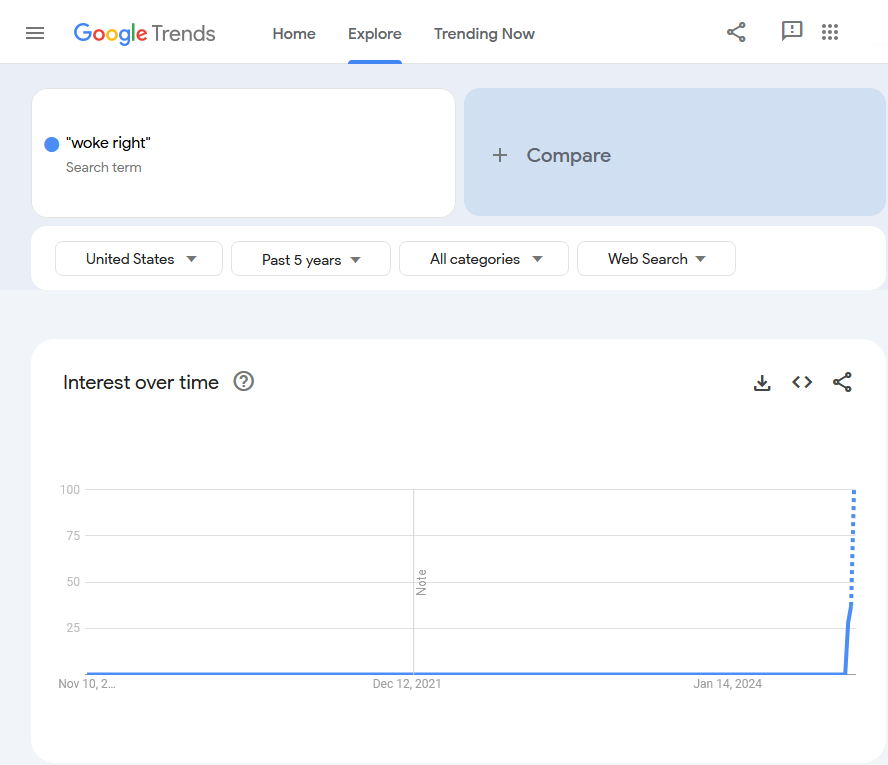Select the Explore tab

(x=375, y=34)
